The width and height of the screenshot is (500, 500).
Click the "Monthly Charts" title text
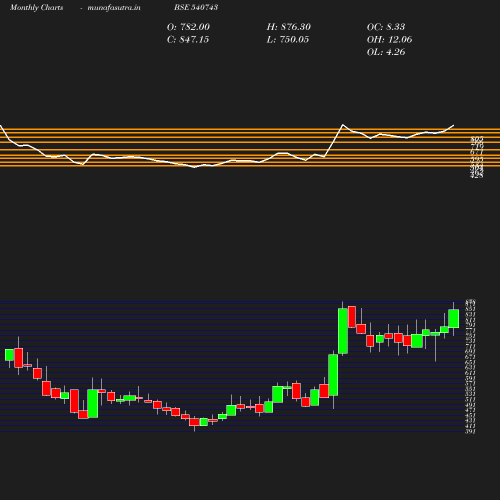(x=36, y=8)
